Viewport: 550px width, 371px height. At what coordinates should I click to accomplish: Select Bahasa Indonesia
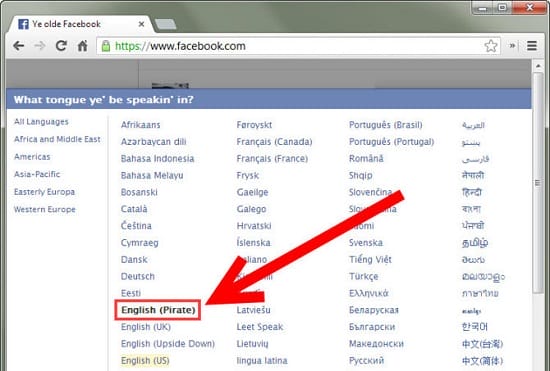[157, 158]
